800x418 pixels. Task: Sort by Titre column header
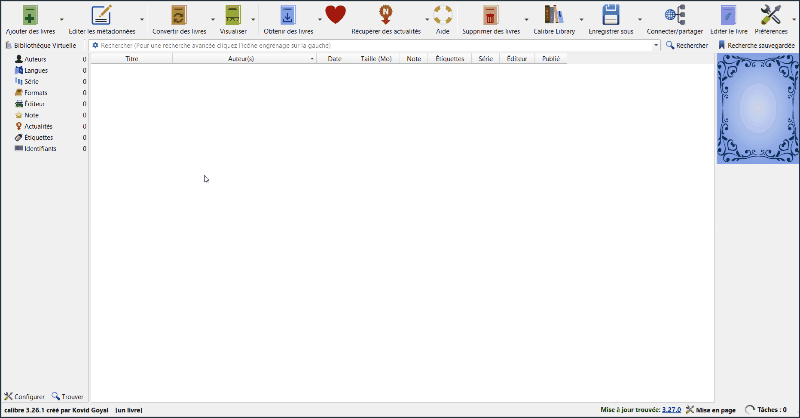(x=132, y=59)
